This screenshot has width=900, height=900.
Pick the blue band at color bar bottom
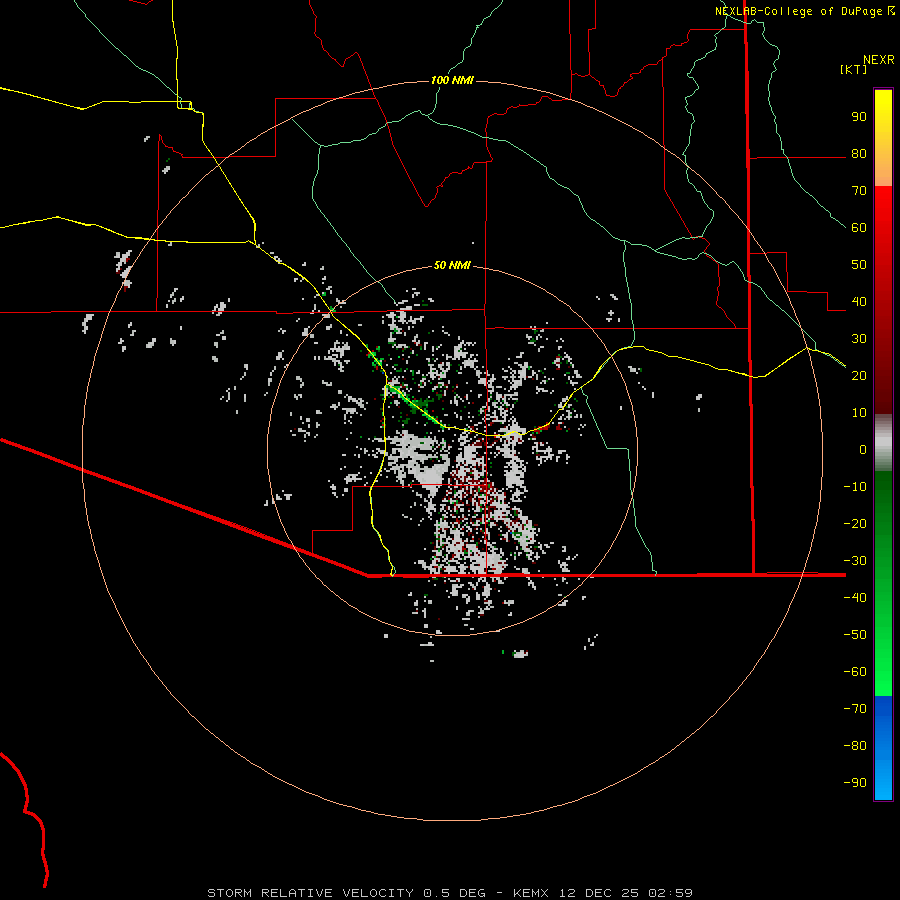click(x=883, y=748)
